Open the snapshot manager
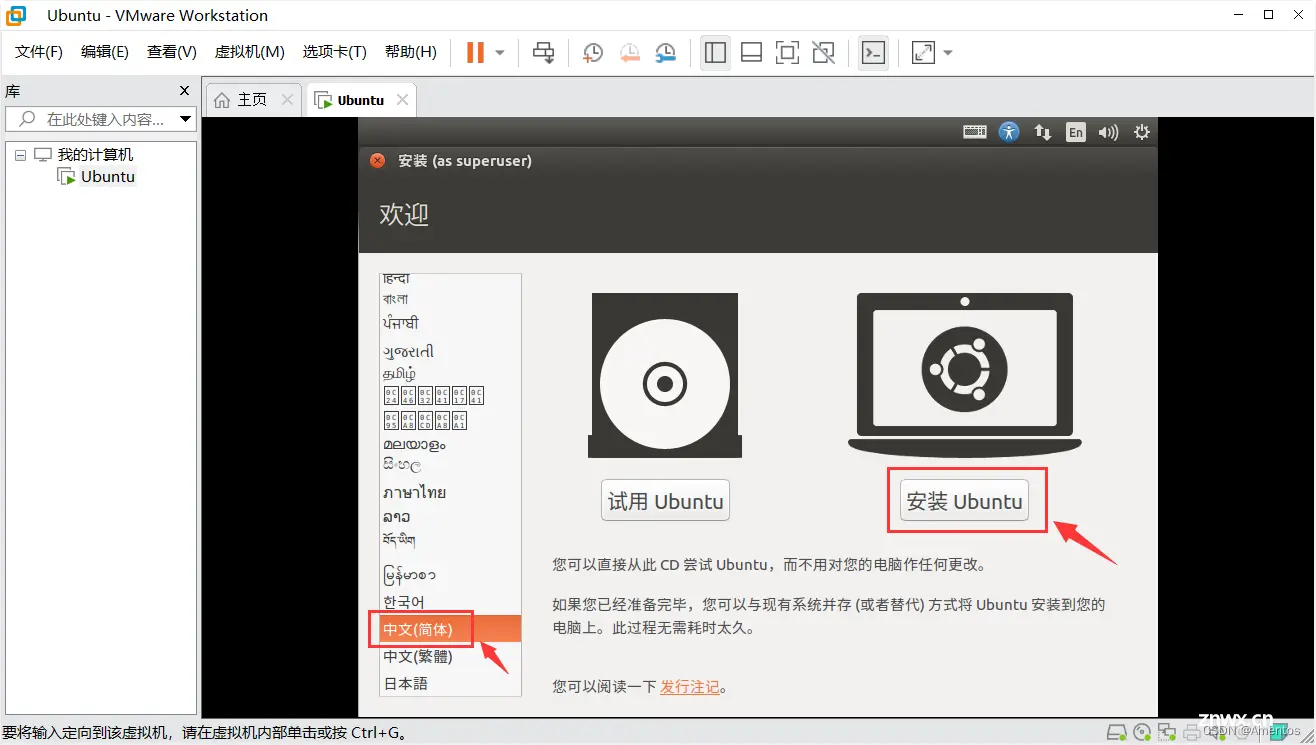 665,52
